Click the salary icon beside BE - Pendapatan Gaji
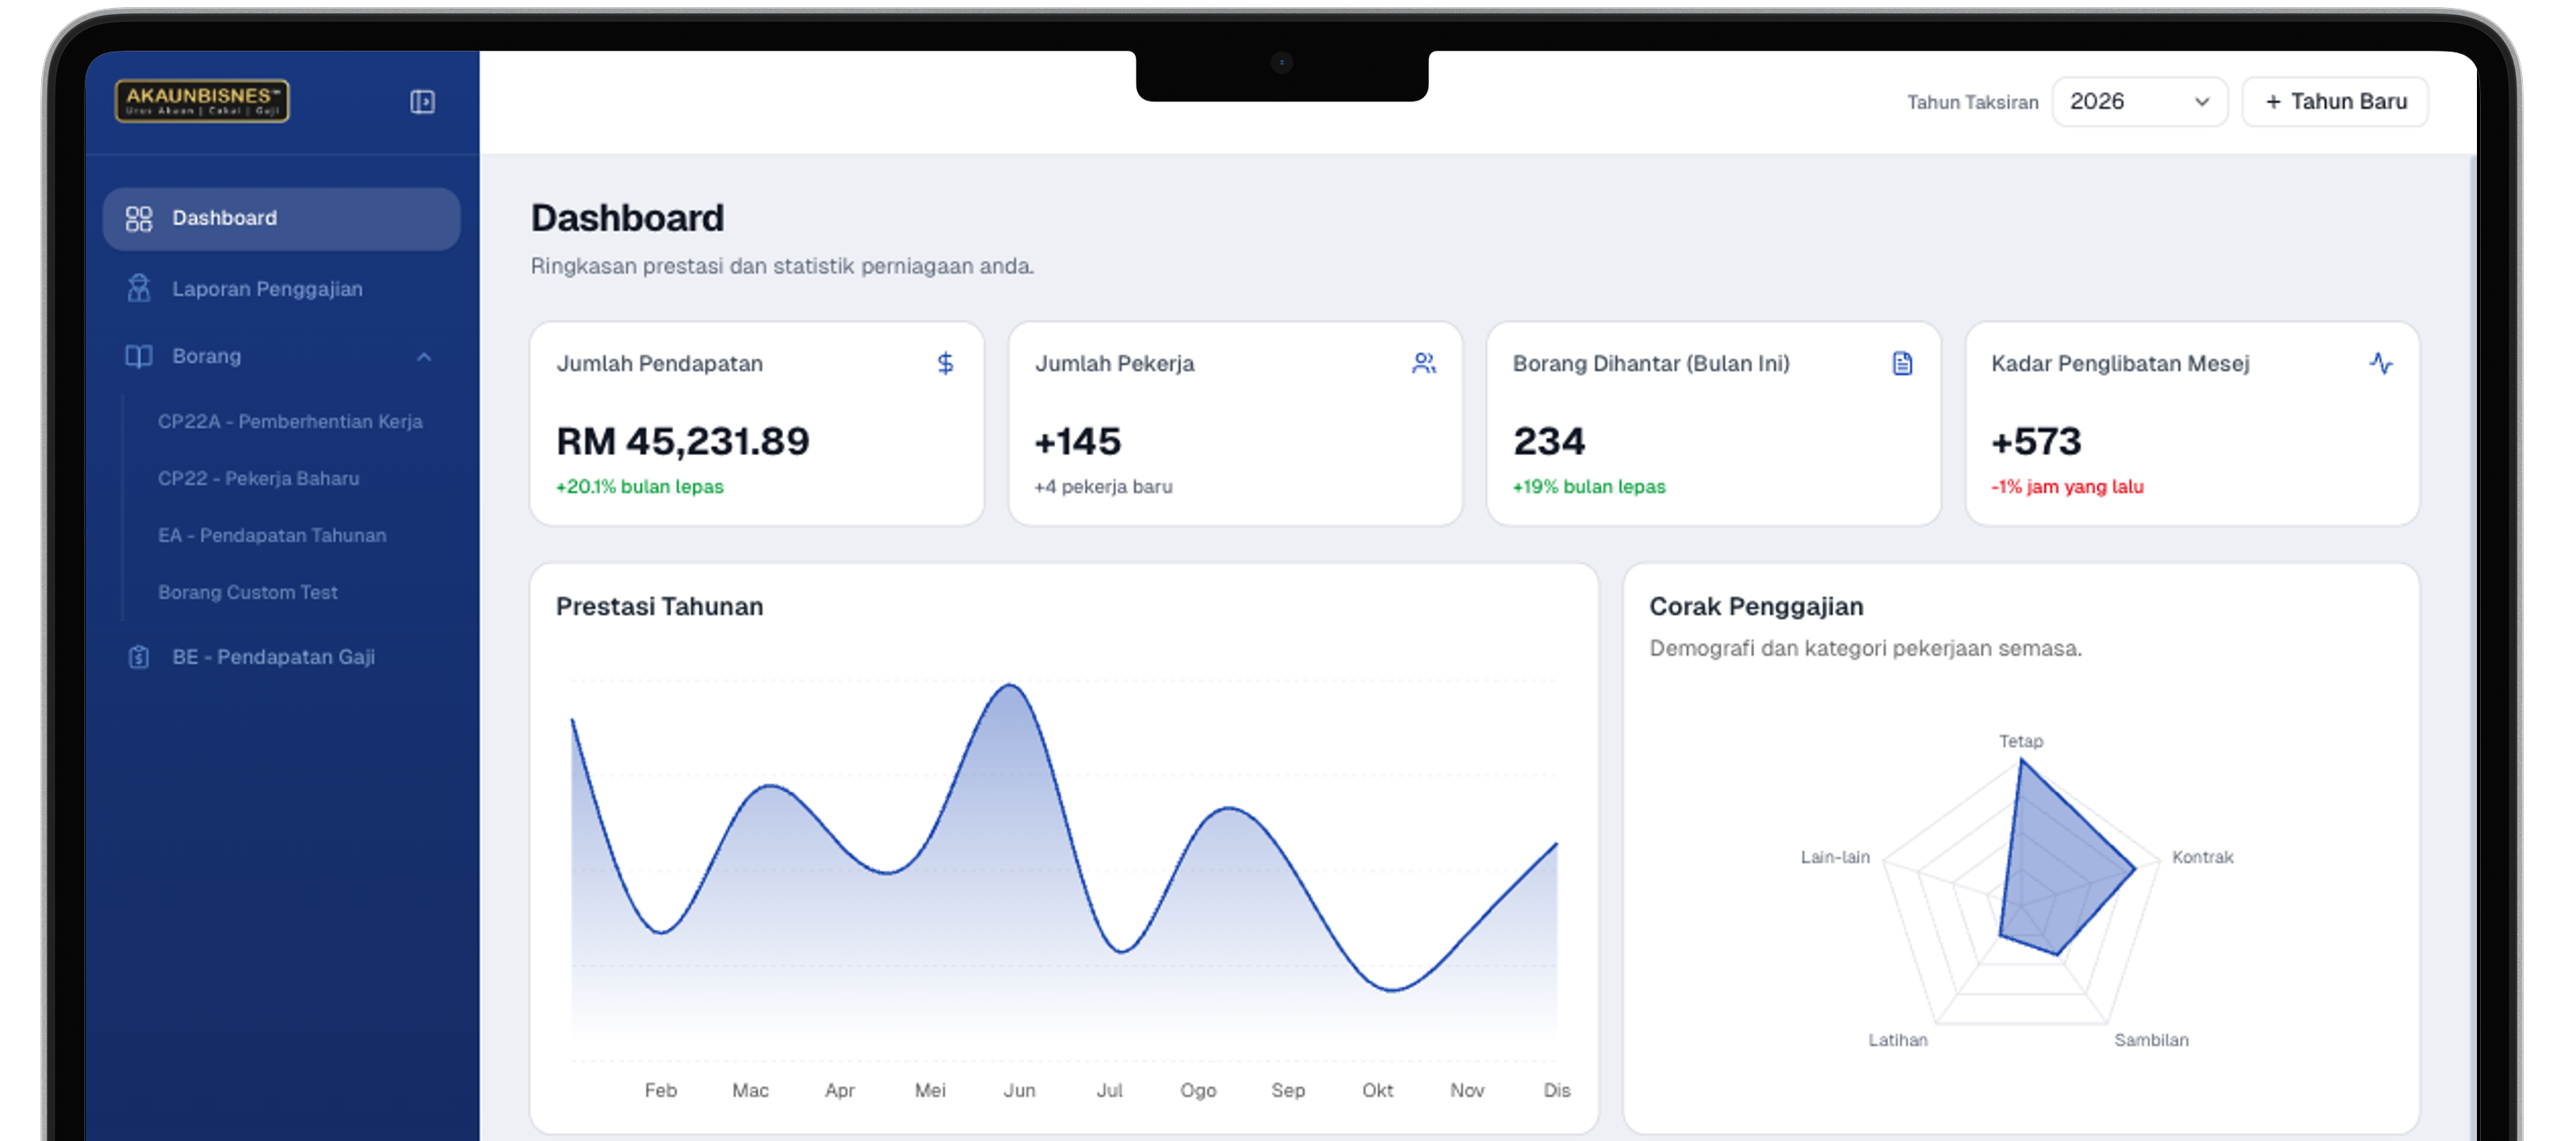The image size is (2576, 1141). click(138, 657)
